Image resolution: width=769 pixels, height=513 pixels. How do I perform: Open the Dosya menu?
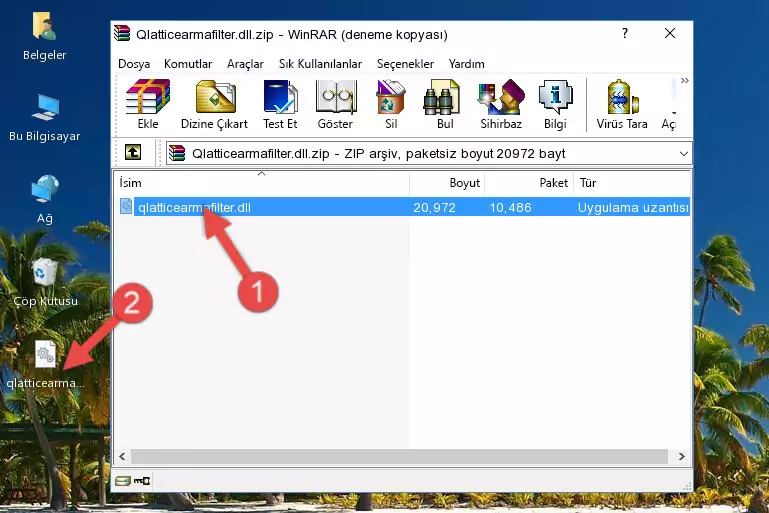(134, 64)
